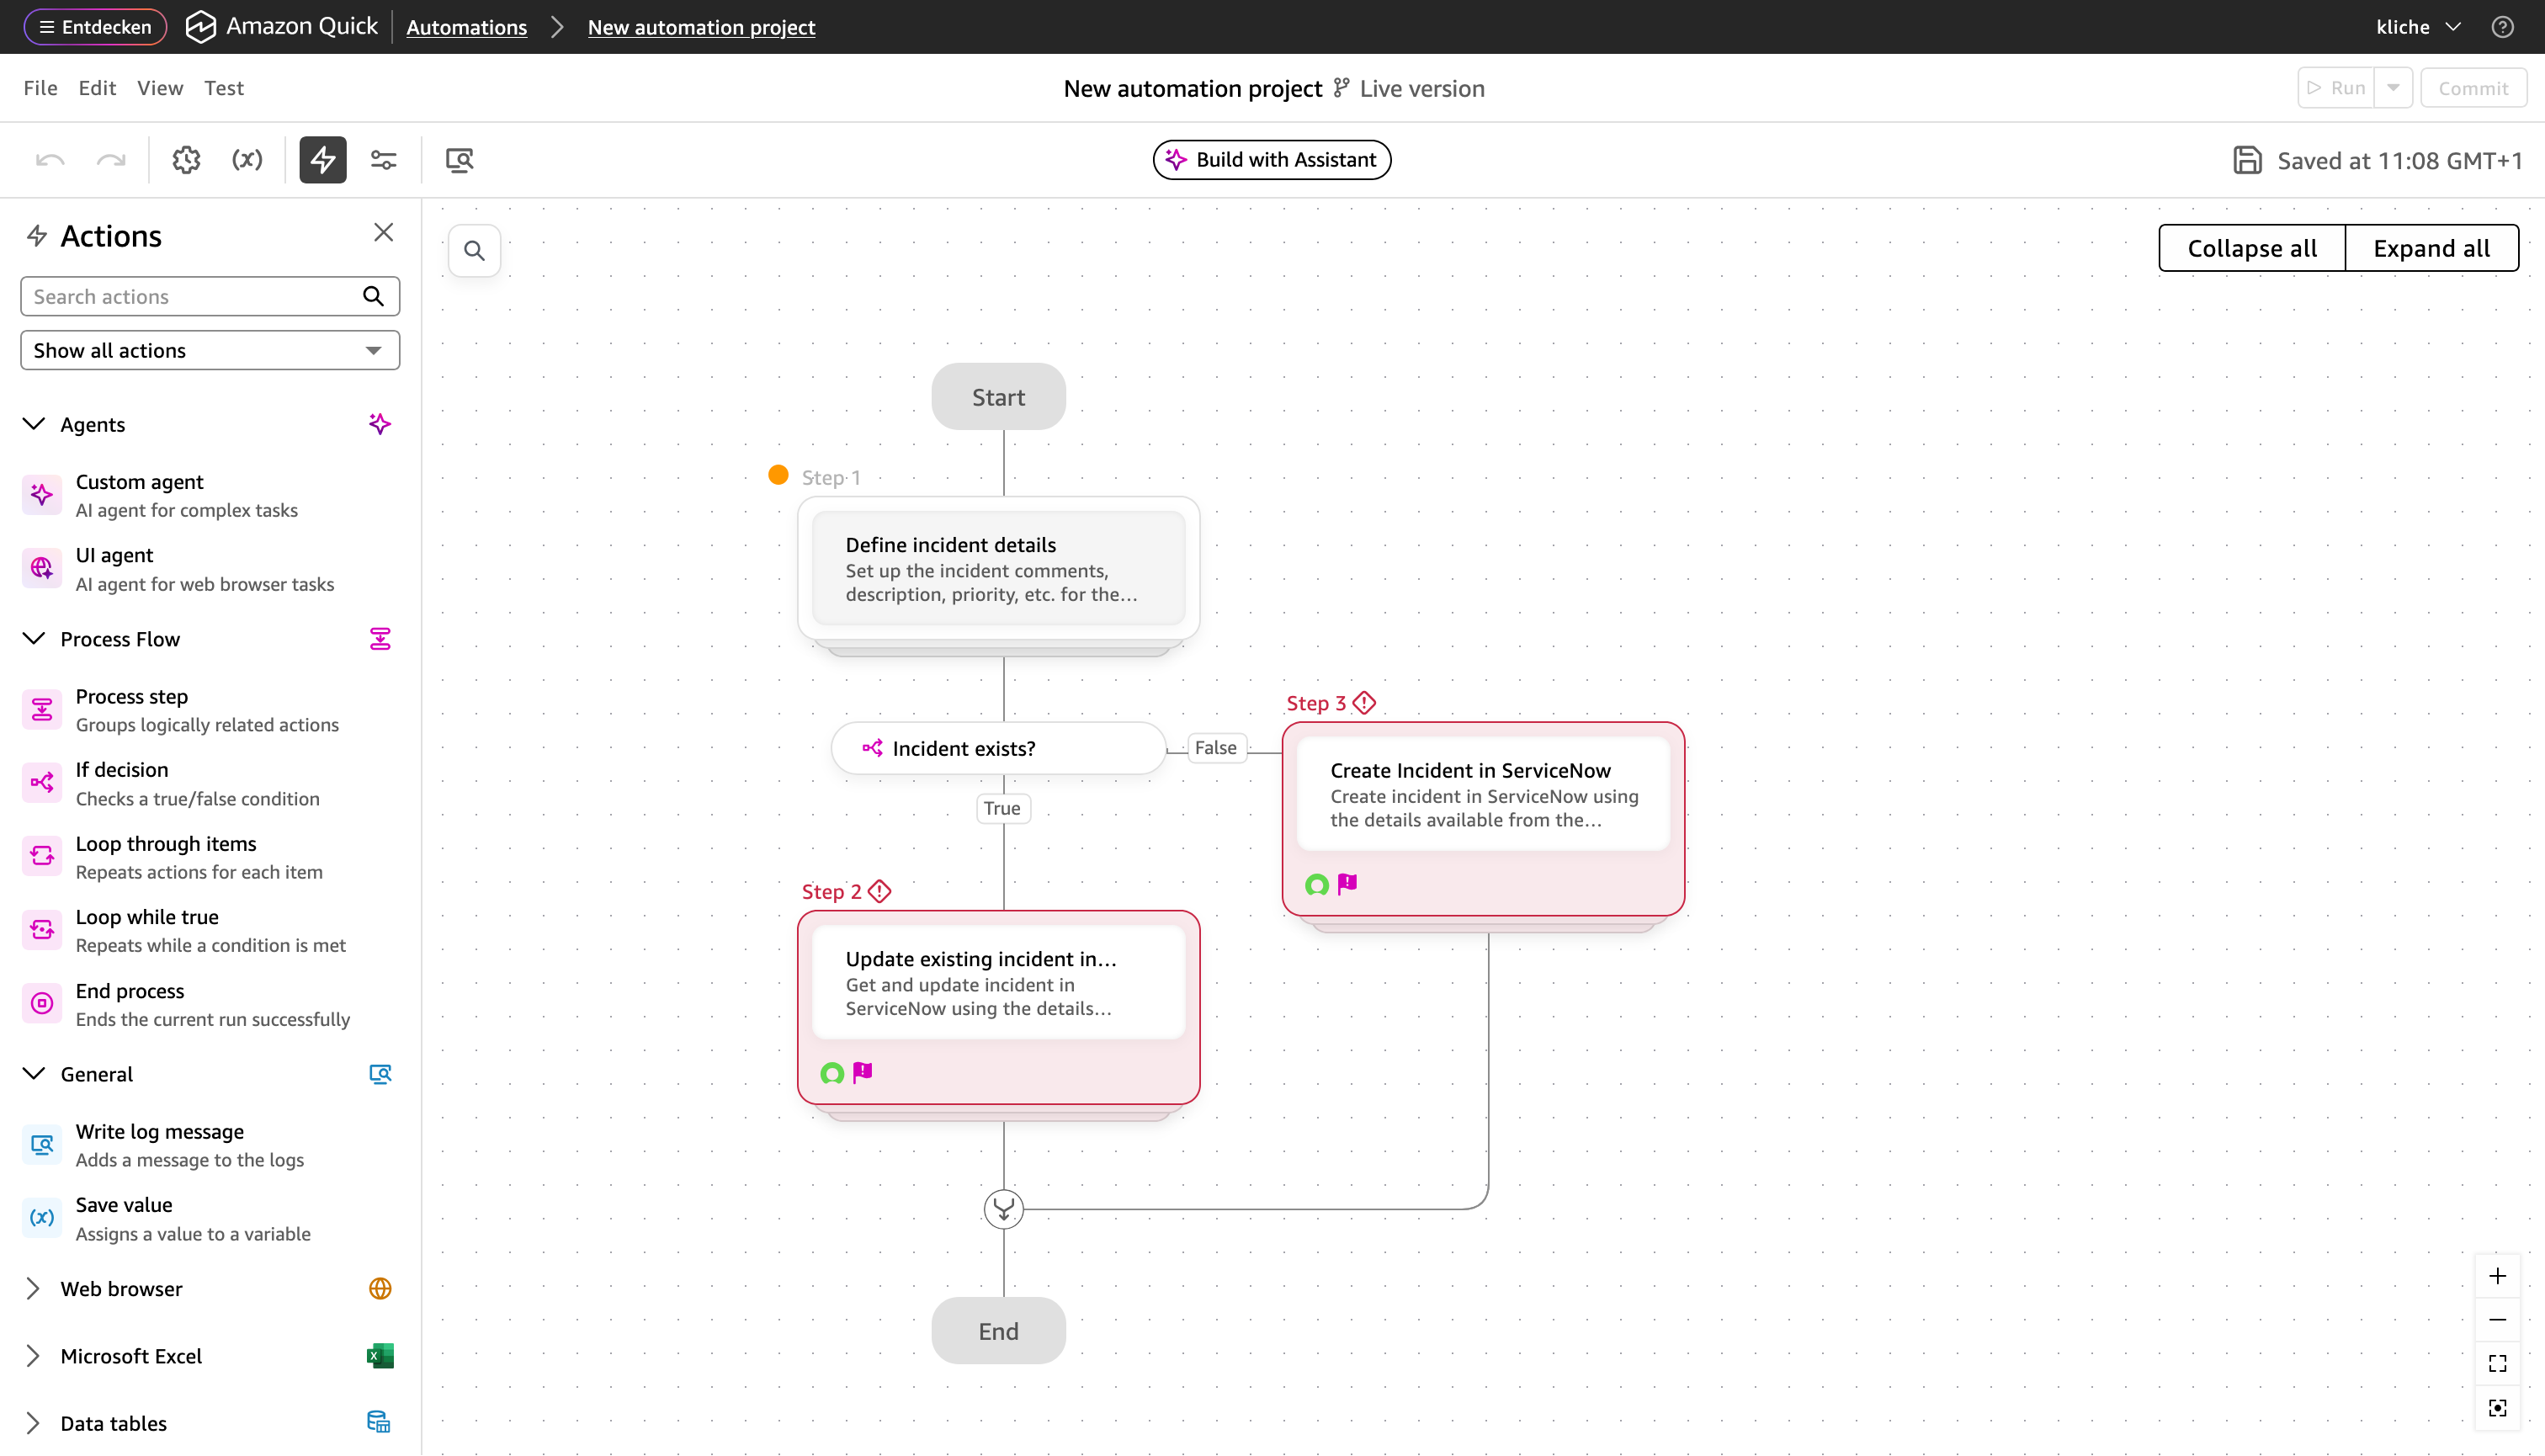Open the Edit menu
The width and height of the screenshot is (2545, 1456).
[x=97, y=88]
